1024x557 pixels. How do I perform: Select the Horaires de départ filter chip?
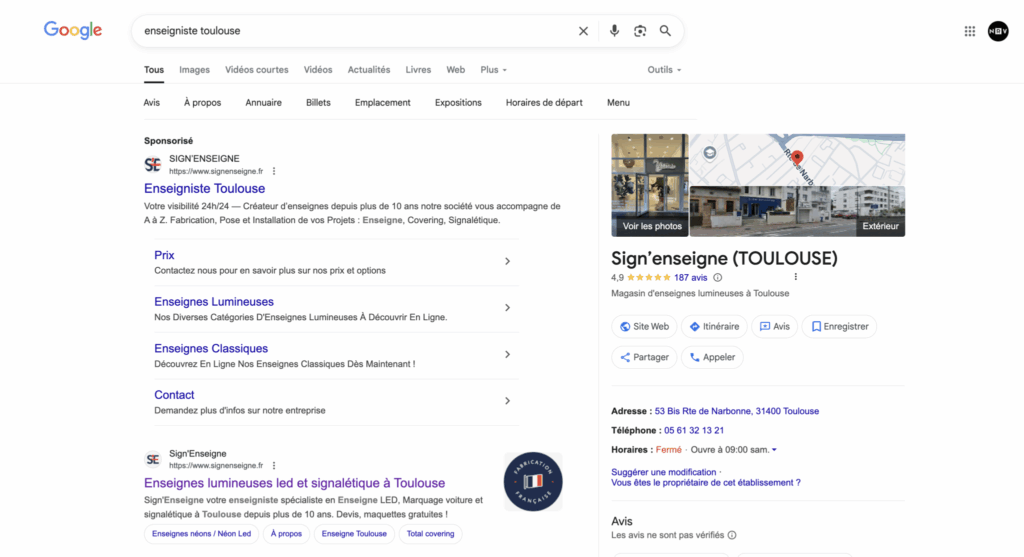point(544,103)
